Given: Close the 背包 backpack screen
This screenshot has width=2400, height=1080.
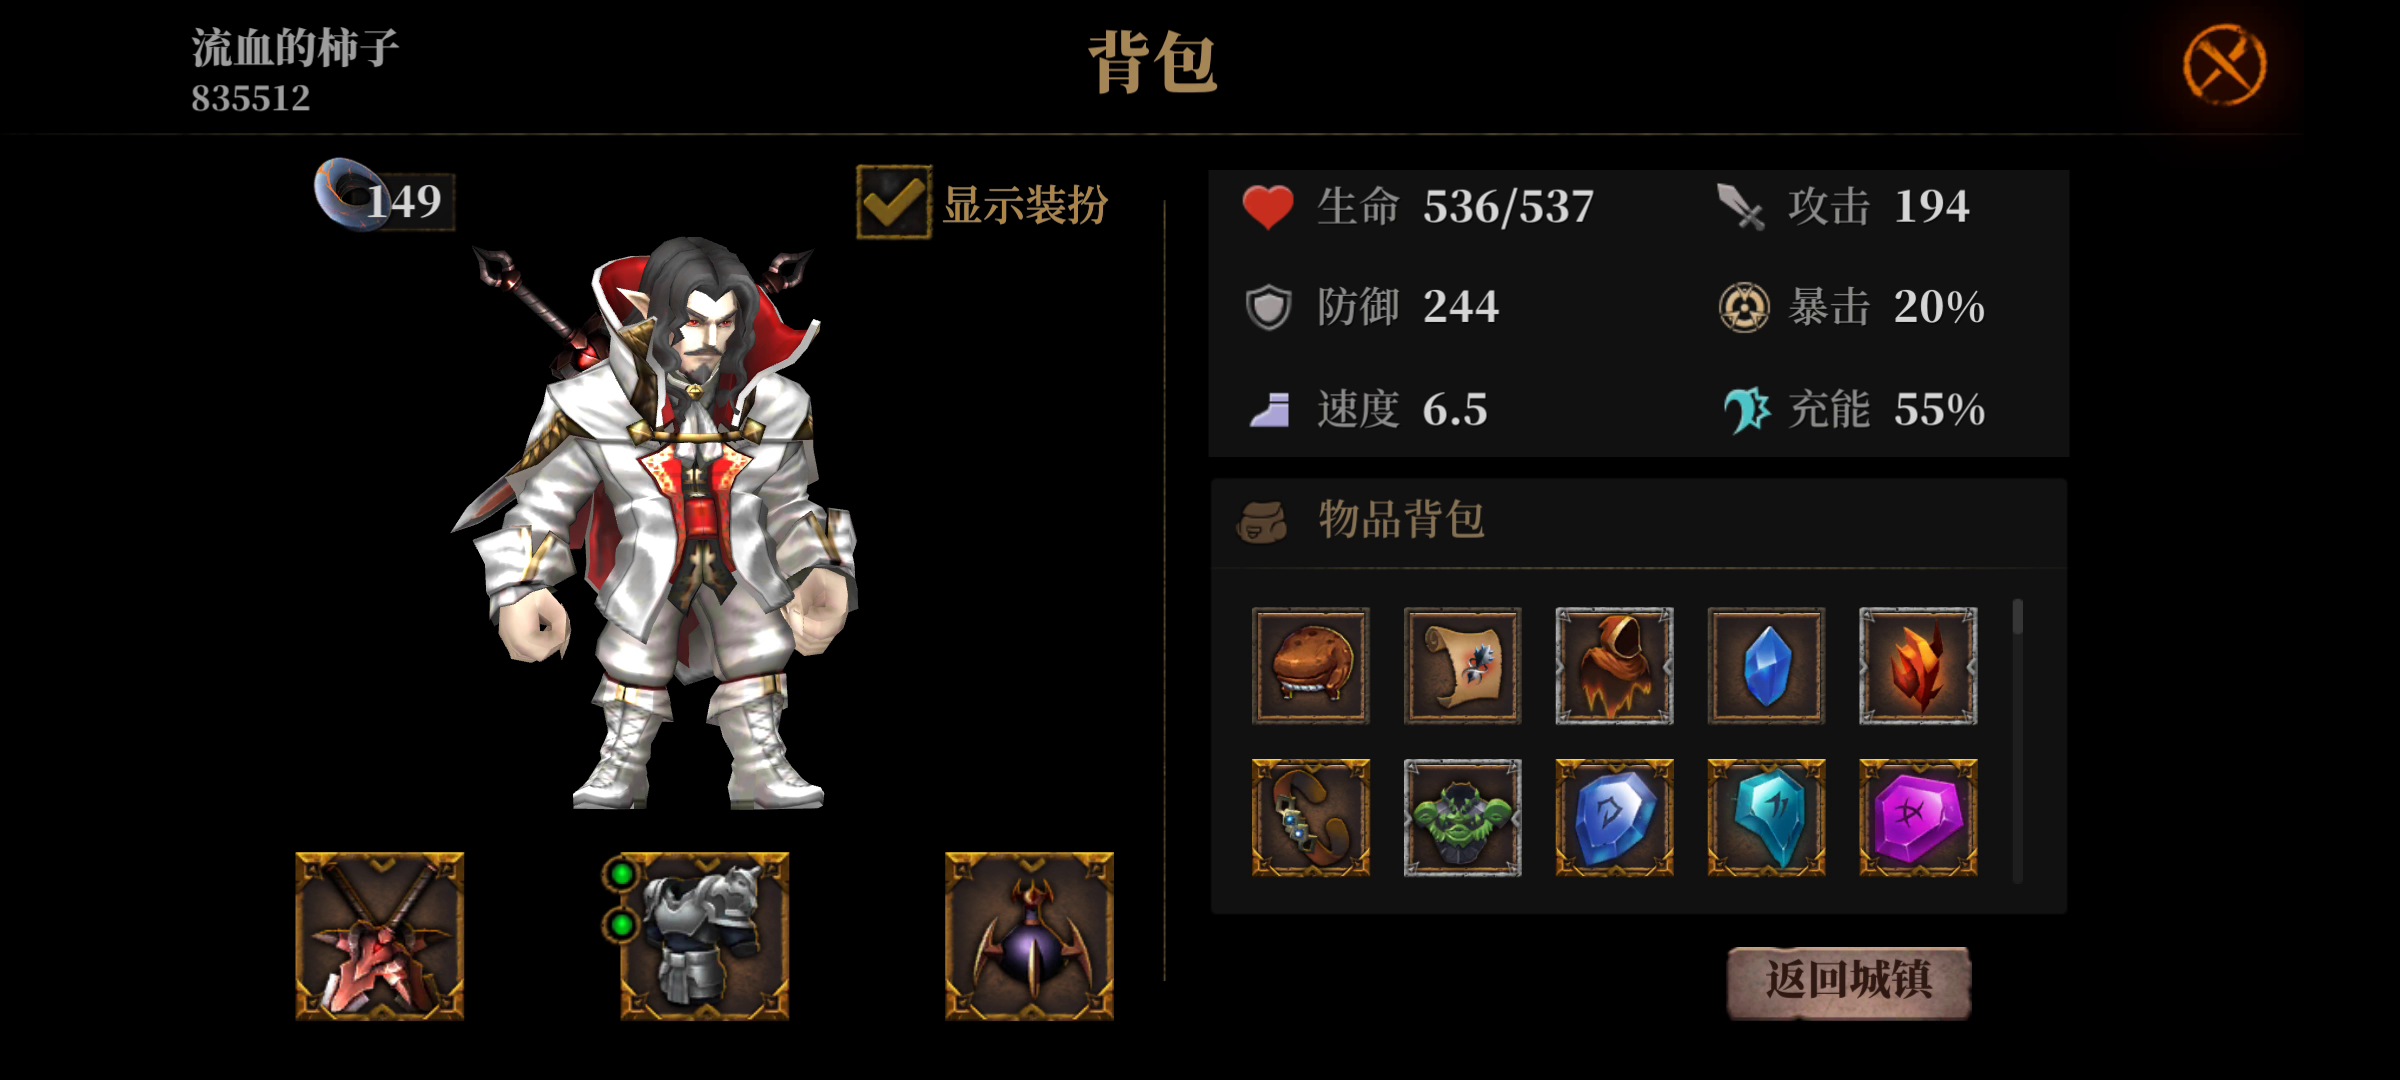Looking at the screenshot, I should pyautogui.click(x=2224, y=65).
